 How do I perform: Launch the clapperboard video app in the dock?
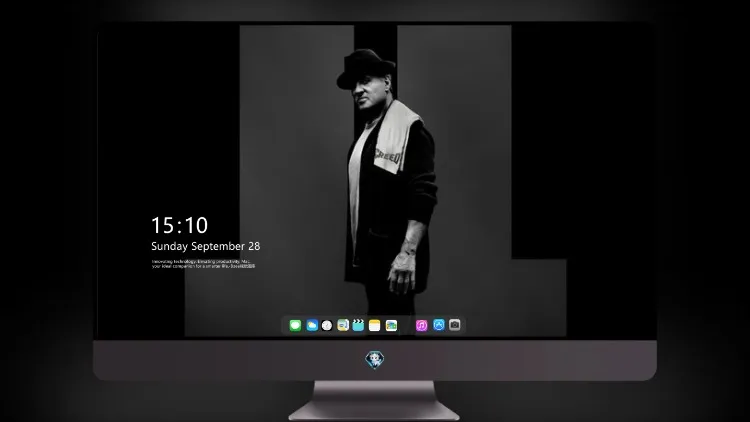[358, 325]
